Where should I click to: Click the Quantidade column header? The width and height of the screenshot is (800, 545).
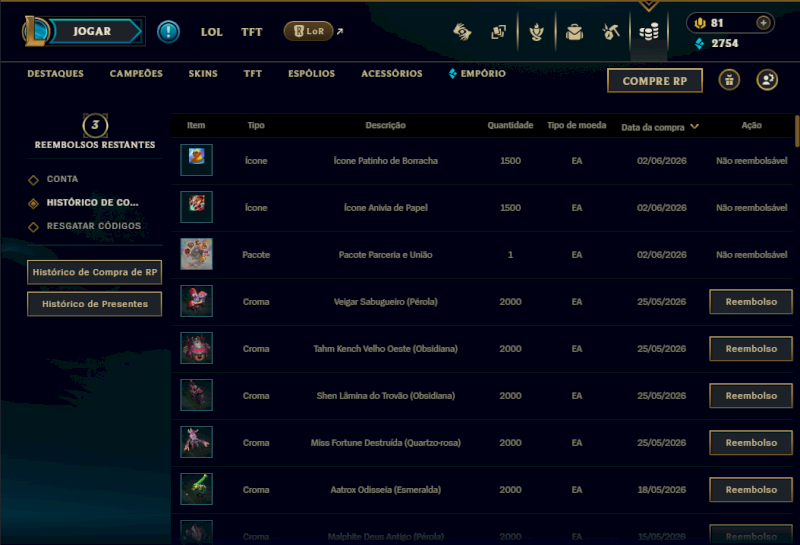(510, 125)
